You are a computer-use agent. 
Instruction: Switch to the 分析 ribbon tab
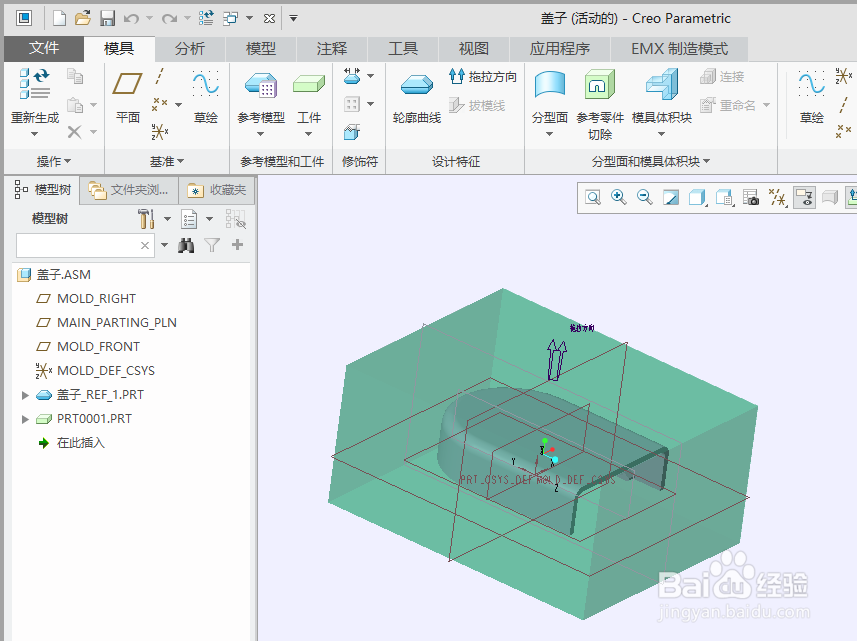tap(190, 49)
